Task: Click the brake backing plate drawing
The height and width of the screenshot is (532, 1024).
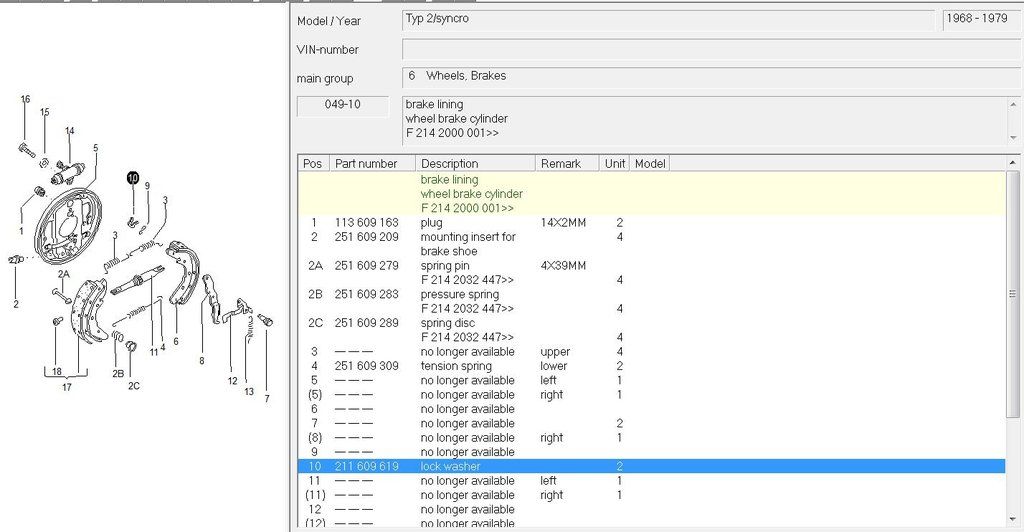Action: [x=68, y=227]
